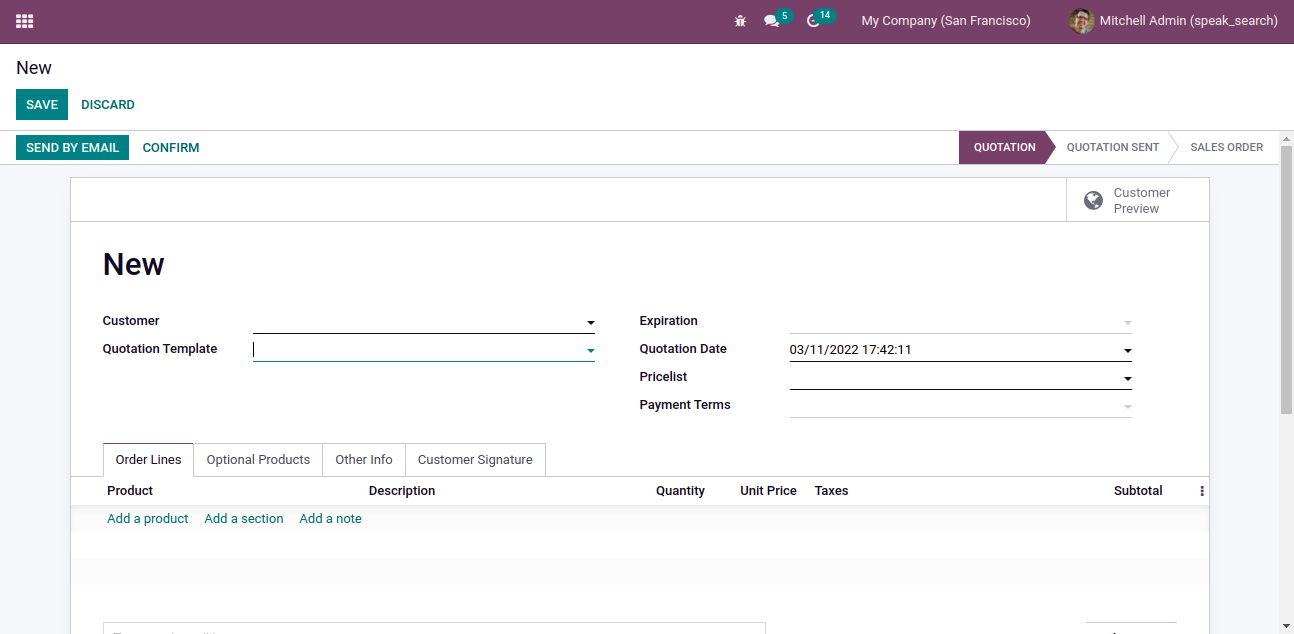Click the Expiration field label
Screen dimensions: 1294x634
point(669,321)
